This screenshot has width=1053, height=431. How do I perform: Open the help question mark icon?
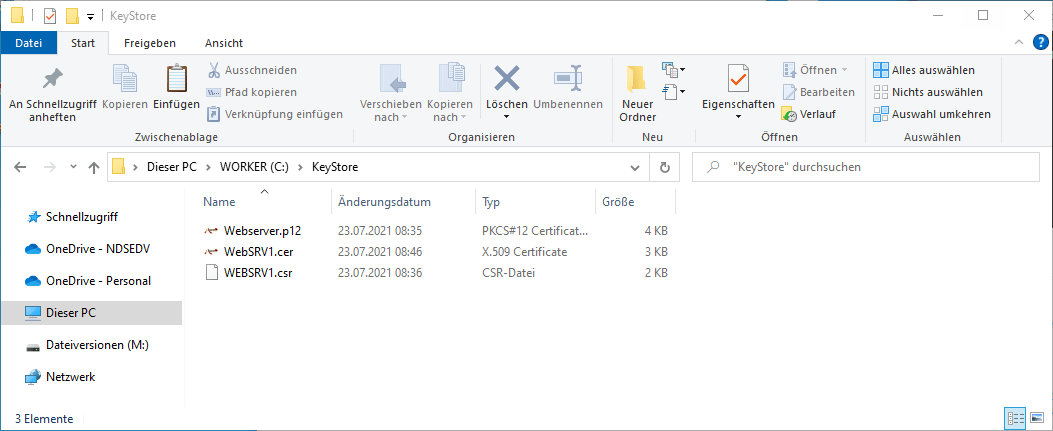point(1040,42)
